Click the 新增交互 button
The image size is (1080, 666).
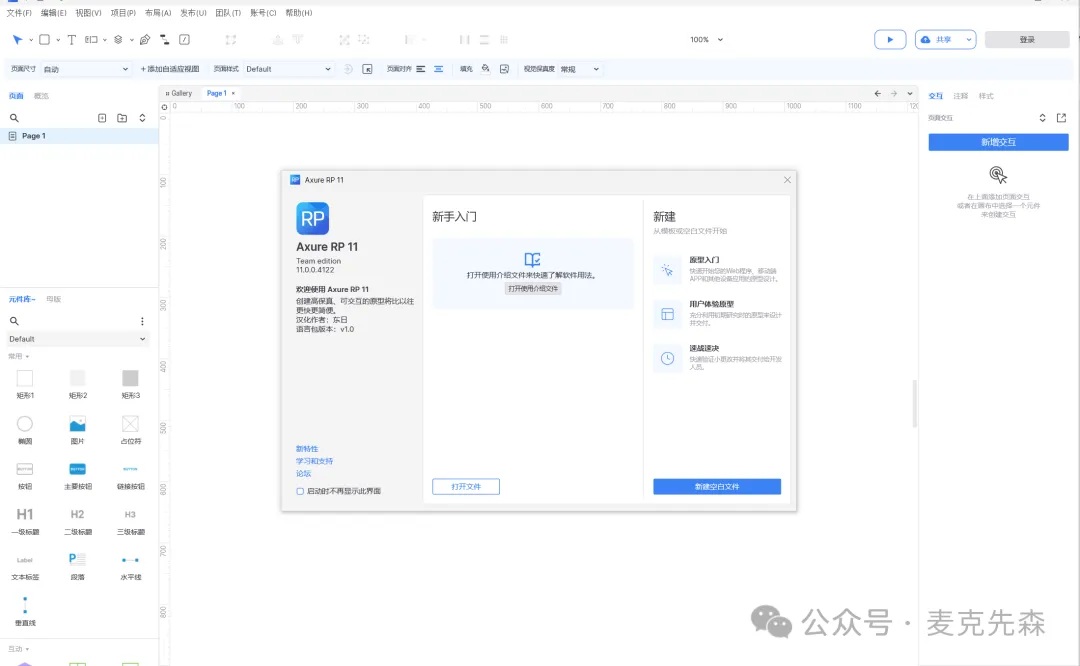click(998, 142)
